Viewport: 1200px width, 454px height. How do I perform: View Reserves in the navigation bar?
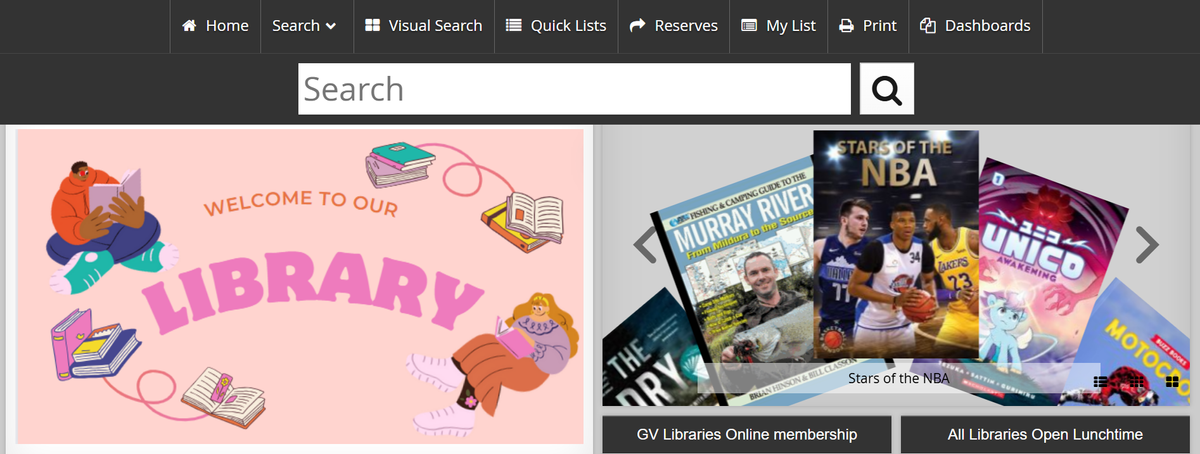[674, 26]
